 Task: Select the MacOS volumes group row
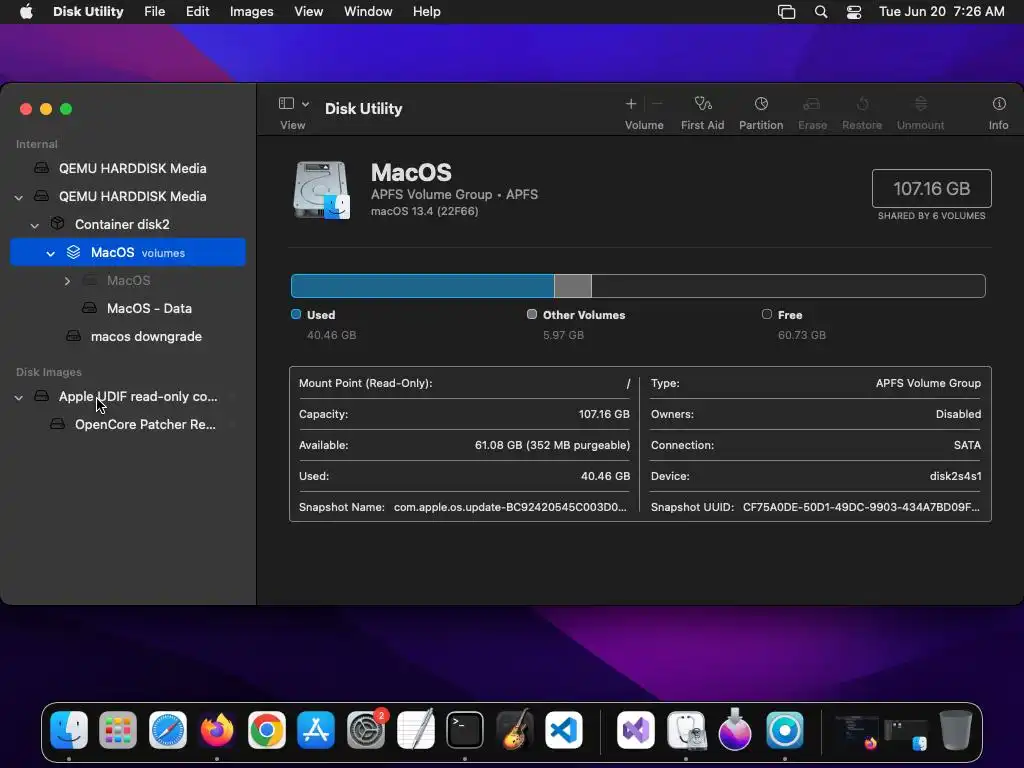pyautogui.click(x=128, y=252)
